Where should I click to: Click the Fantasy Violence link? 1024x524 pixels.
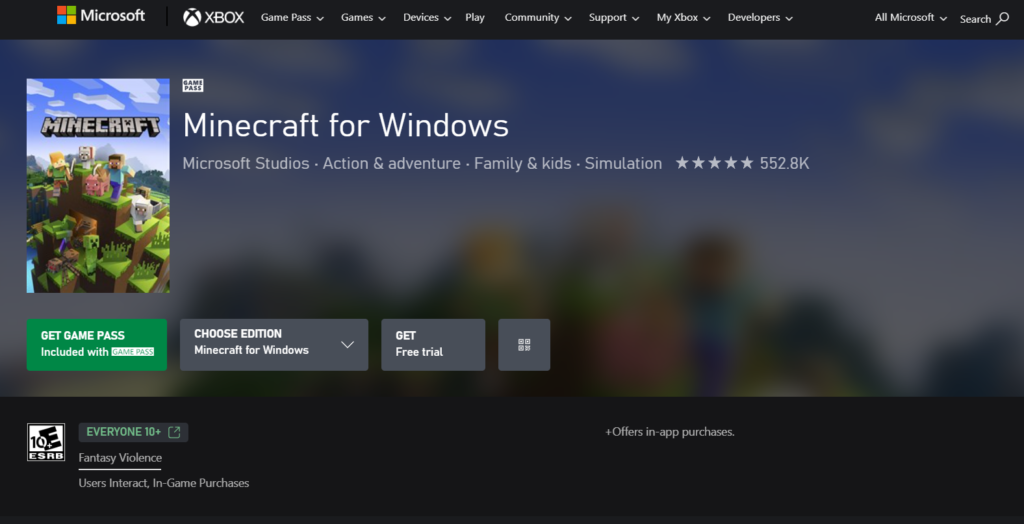coord(120,458)
